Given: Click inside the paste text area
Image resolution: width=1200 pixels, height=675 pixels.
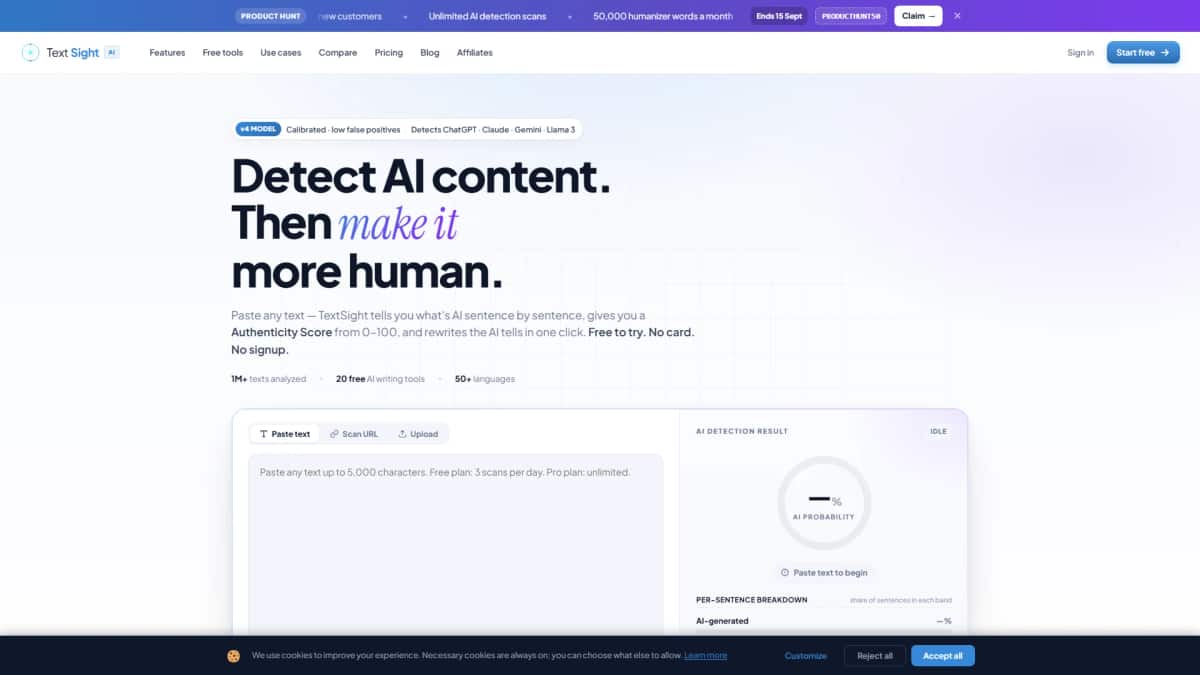Looking at the screenshot, I should 456,545.
